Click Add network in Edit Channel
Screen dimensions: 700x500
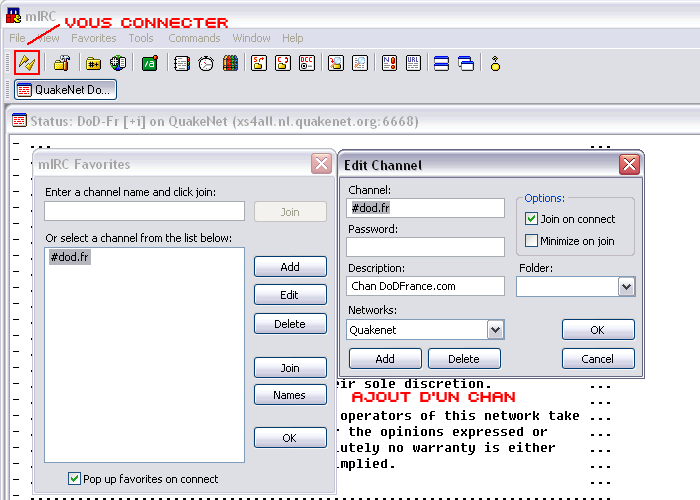385,358
